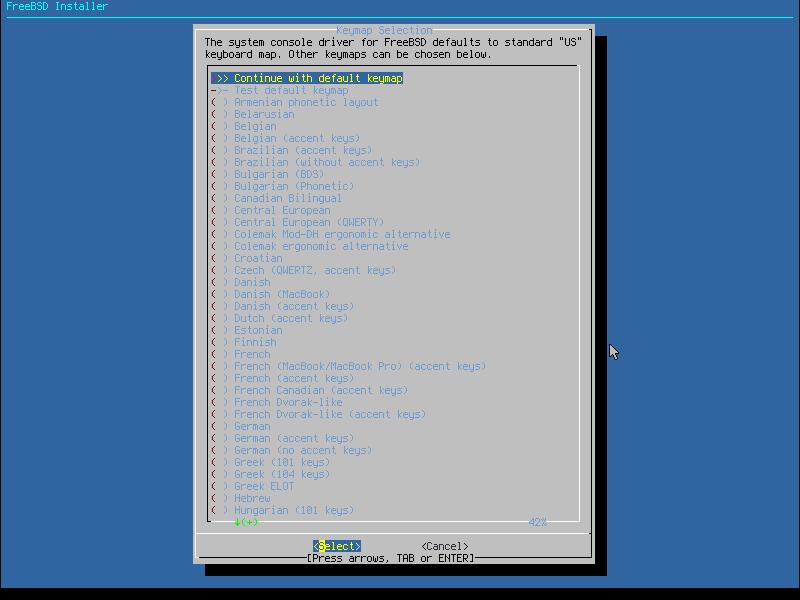Select Bulgarian (BDS) keymap
Image resolution: width=800 pixels, height=600 pixels.
point(268,174)
